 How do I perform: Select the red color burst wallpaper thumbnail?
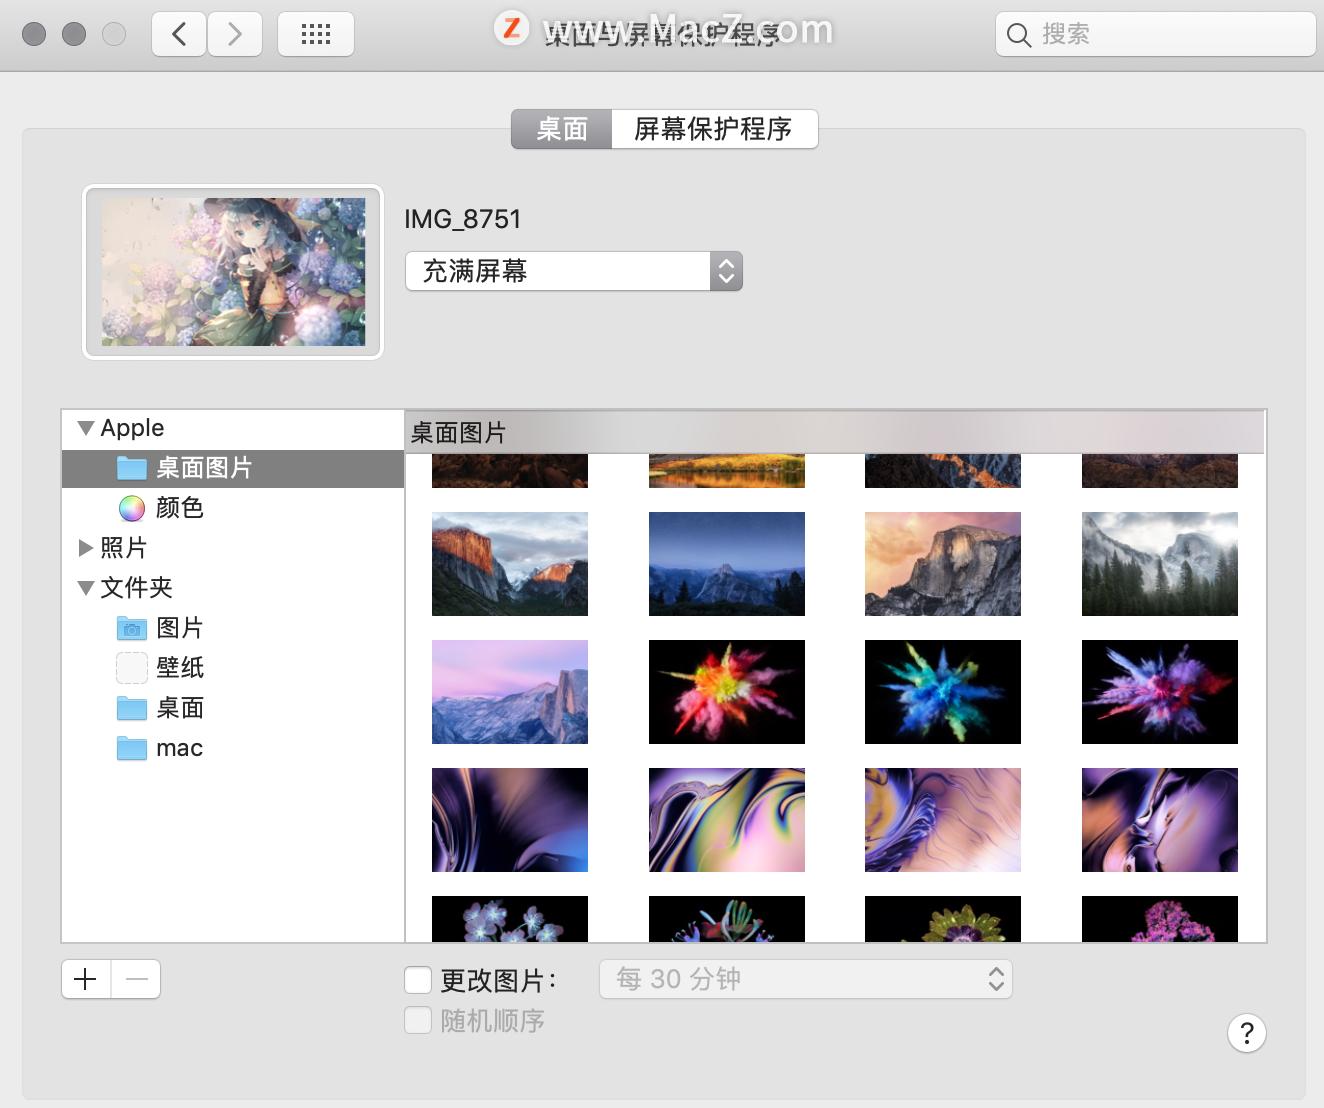pos(726,691)
